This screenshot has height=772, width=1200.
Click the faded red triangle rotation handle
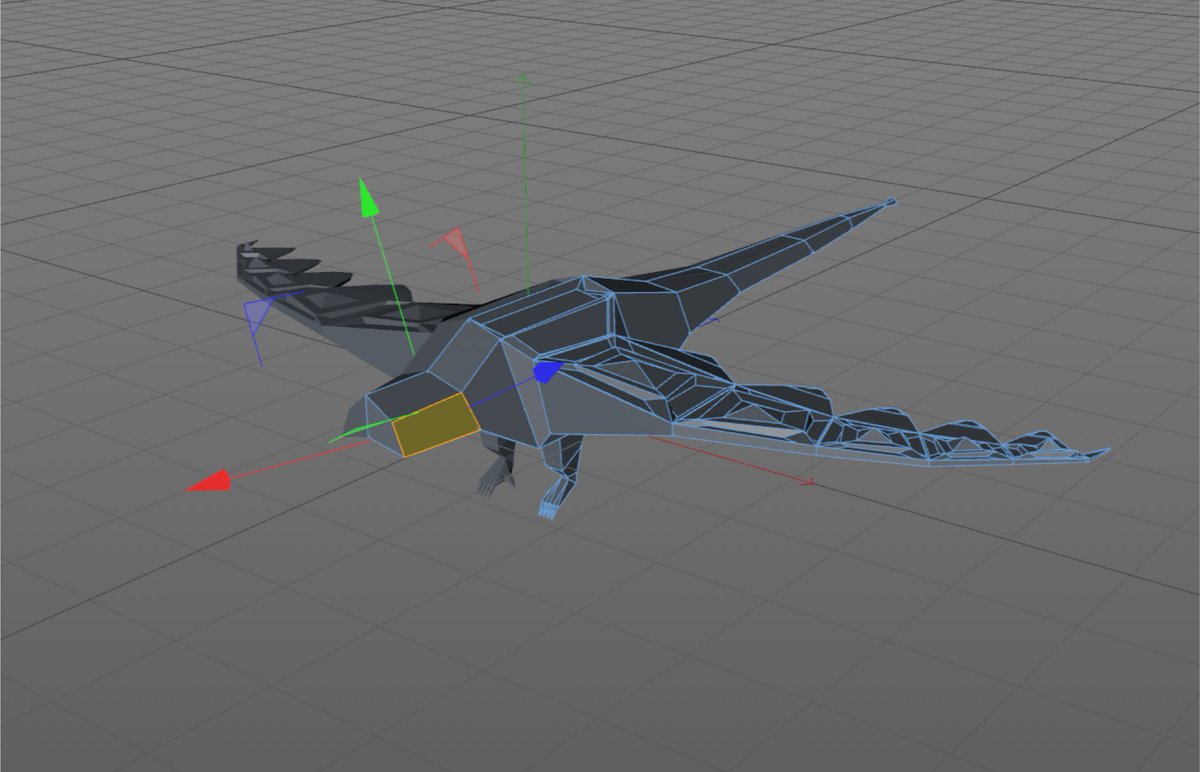(x=453, y=243)
